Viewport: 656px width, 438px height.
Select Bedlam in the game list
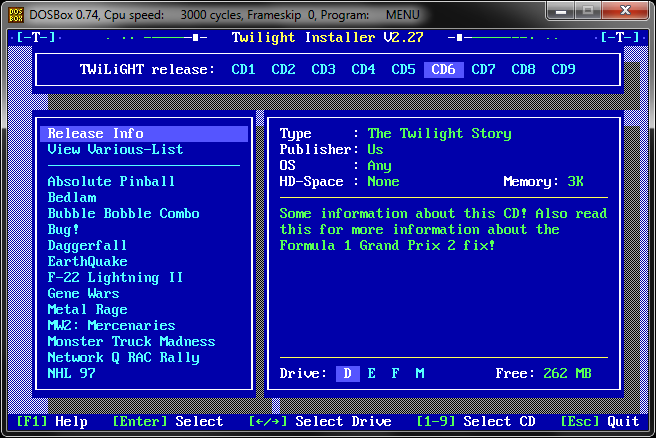(x=72, y=197)
